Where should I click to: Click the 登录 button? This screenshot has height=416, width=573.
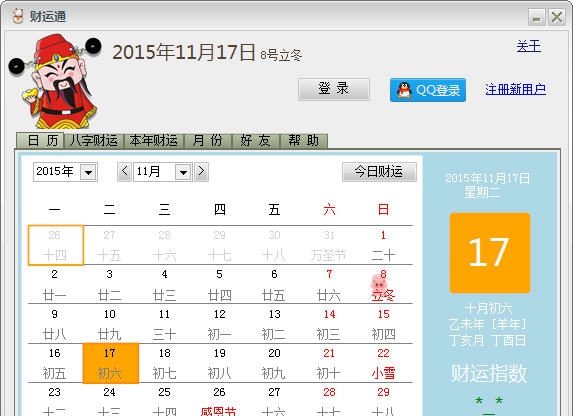click(x=334, y=89)
